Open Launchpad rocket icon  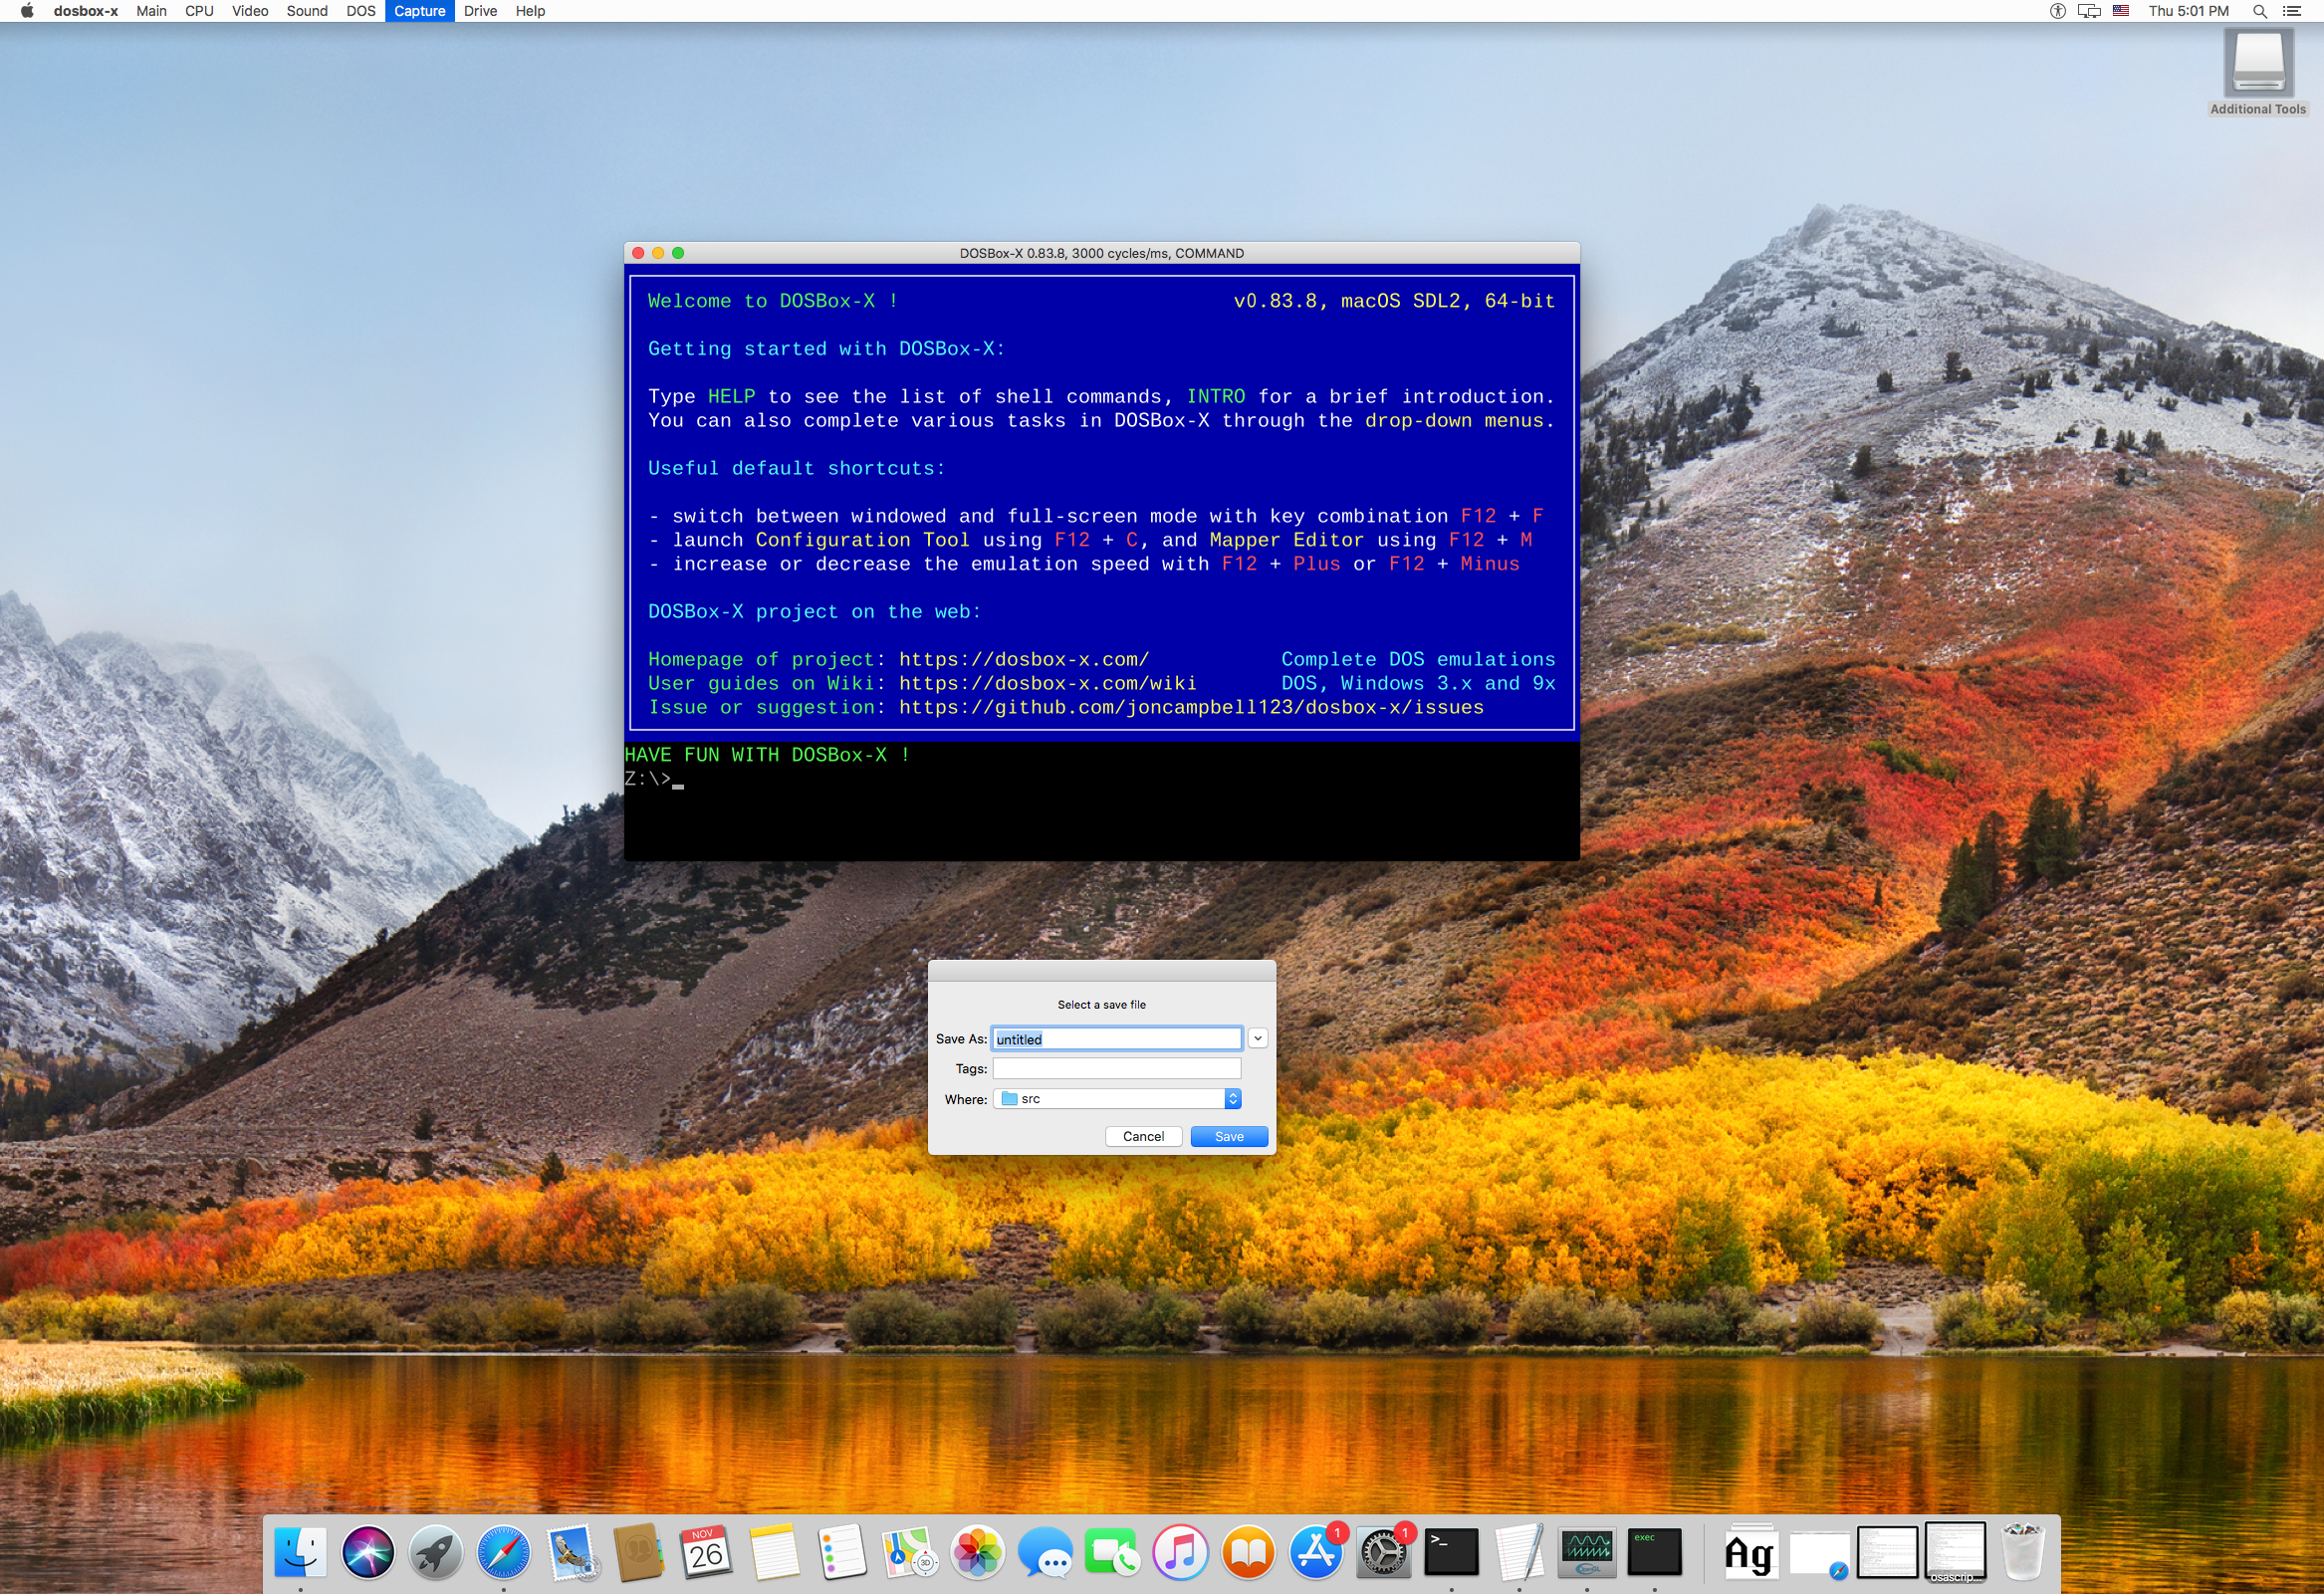(436, 1553)
